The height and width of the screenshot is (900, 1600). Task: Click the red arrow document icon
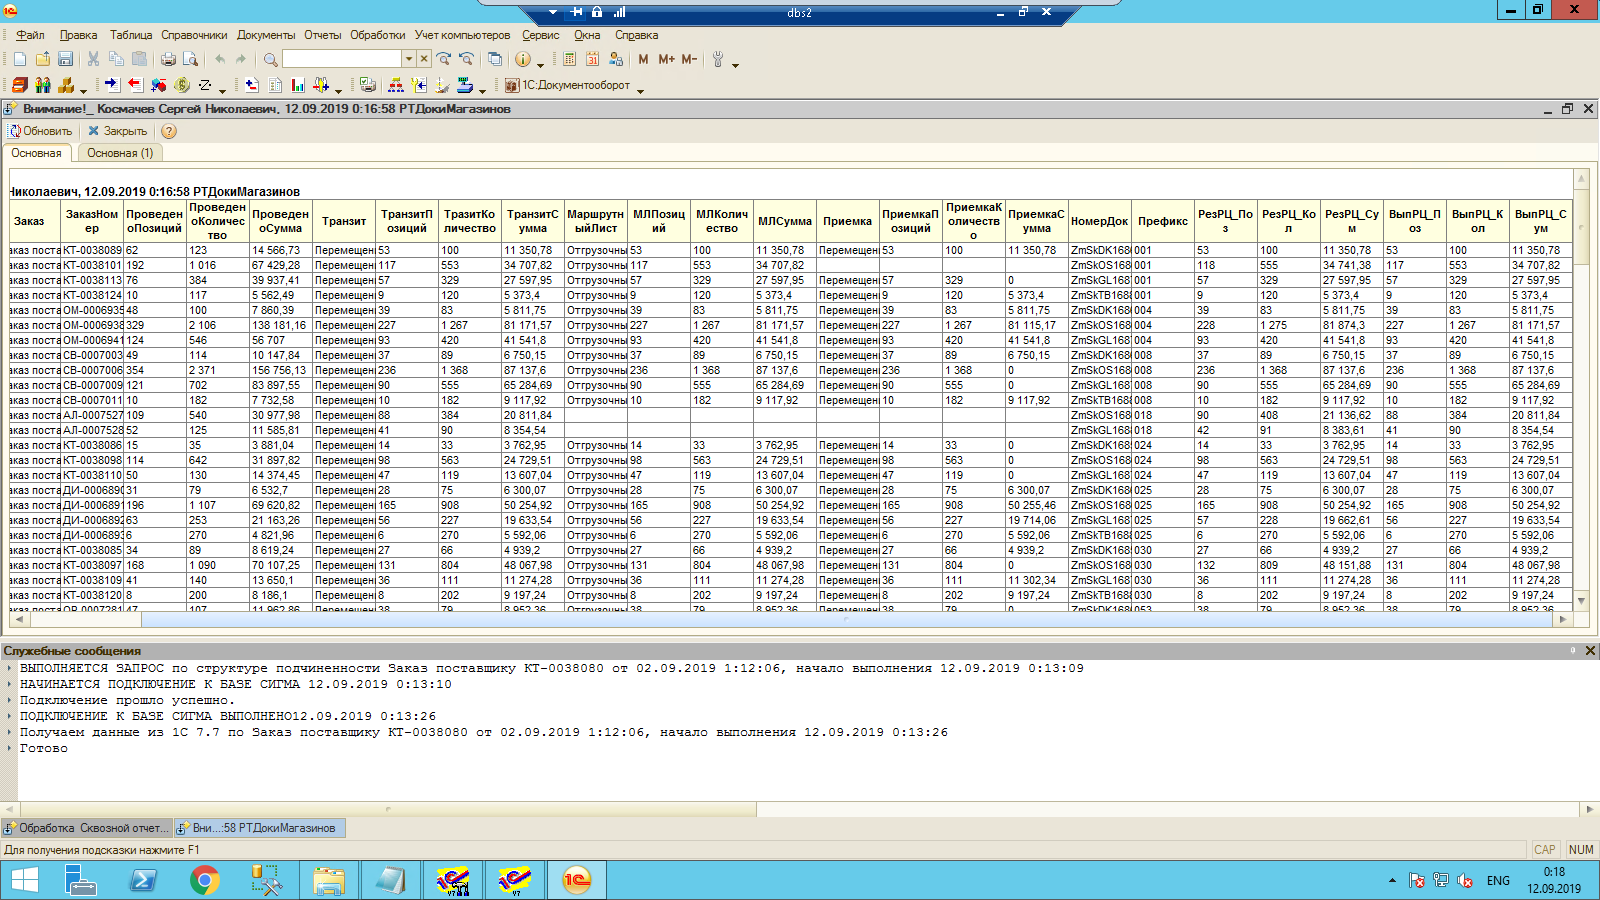tap(134, 85)
